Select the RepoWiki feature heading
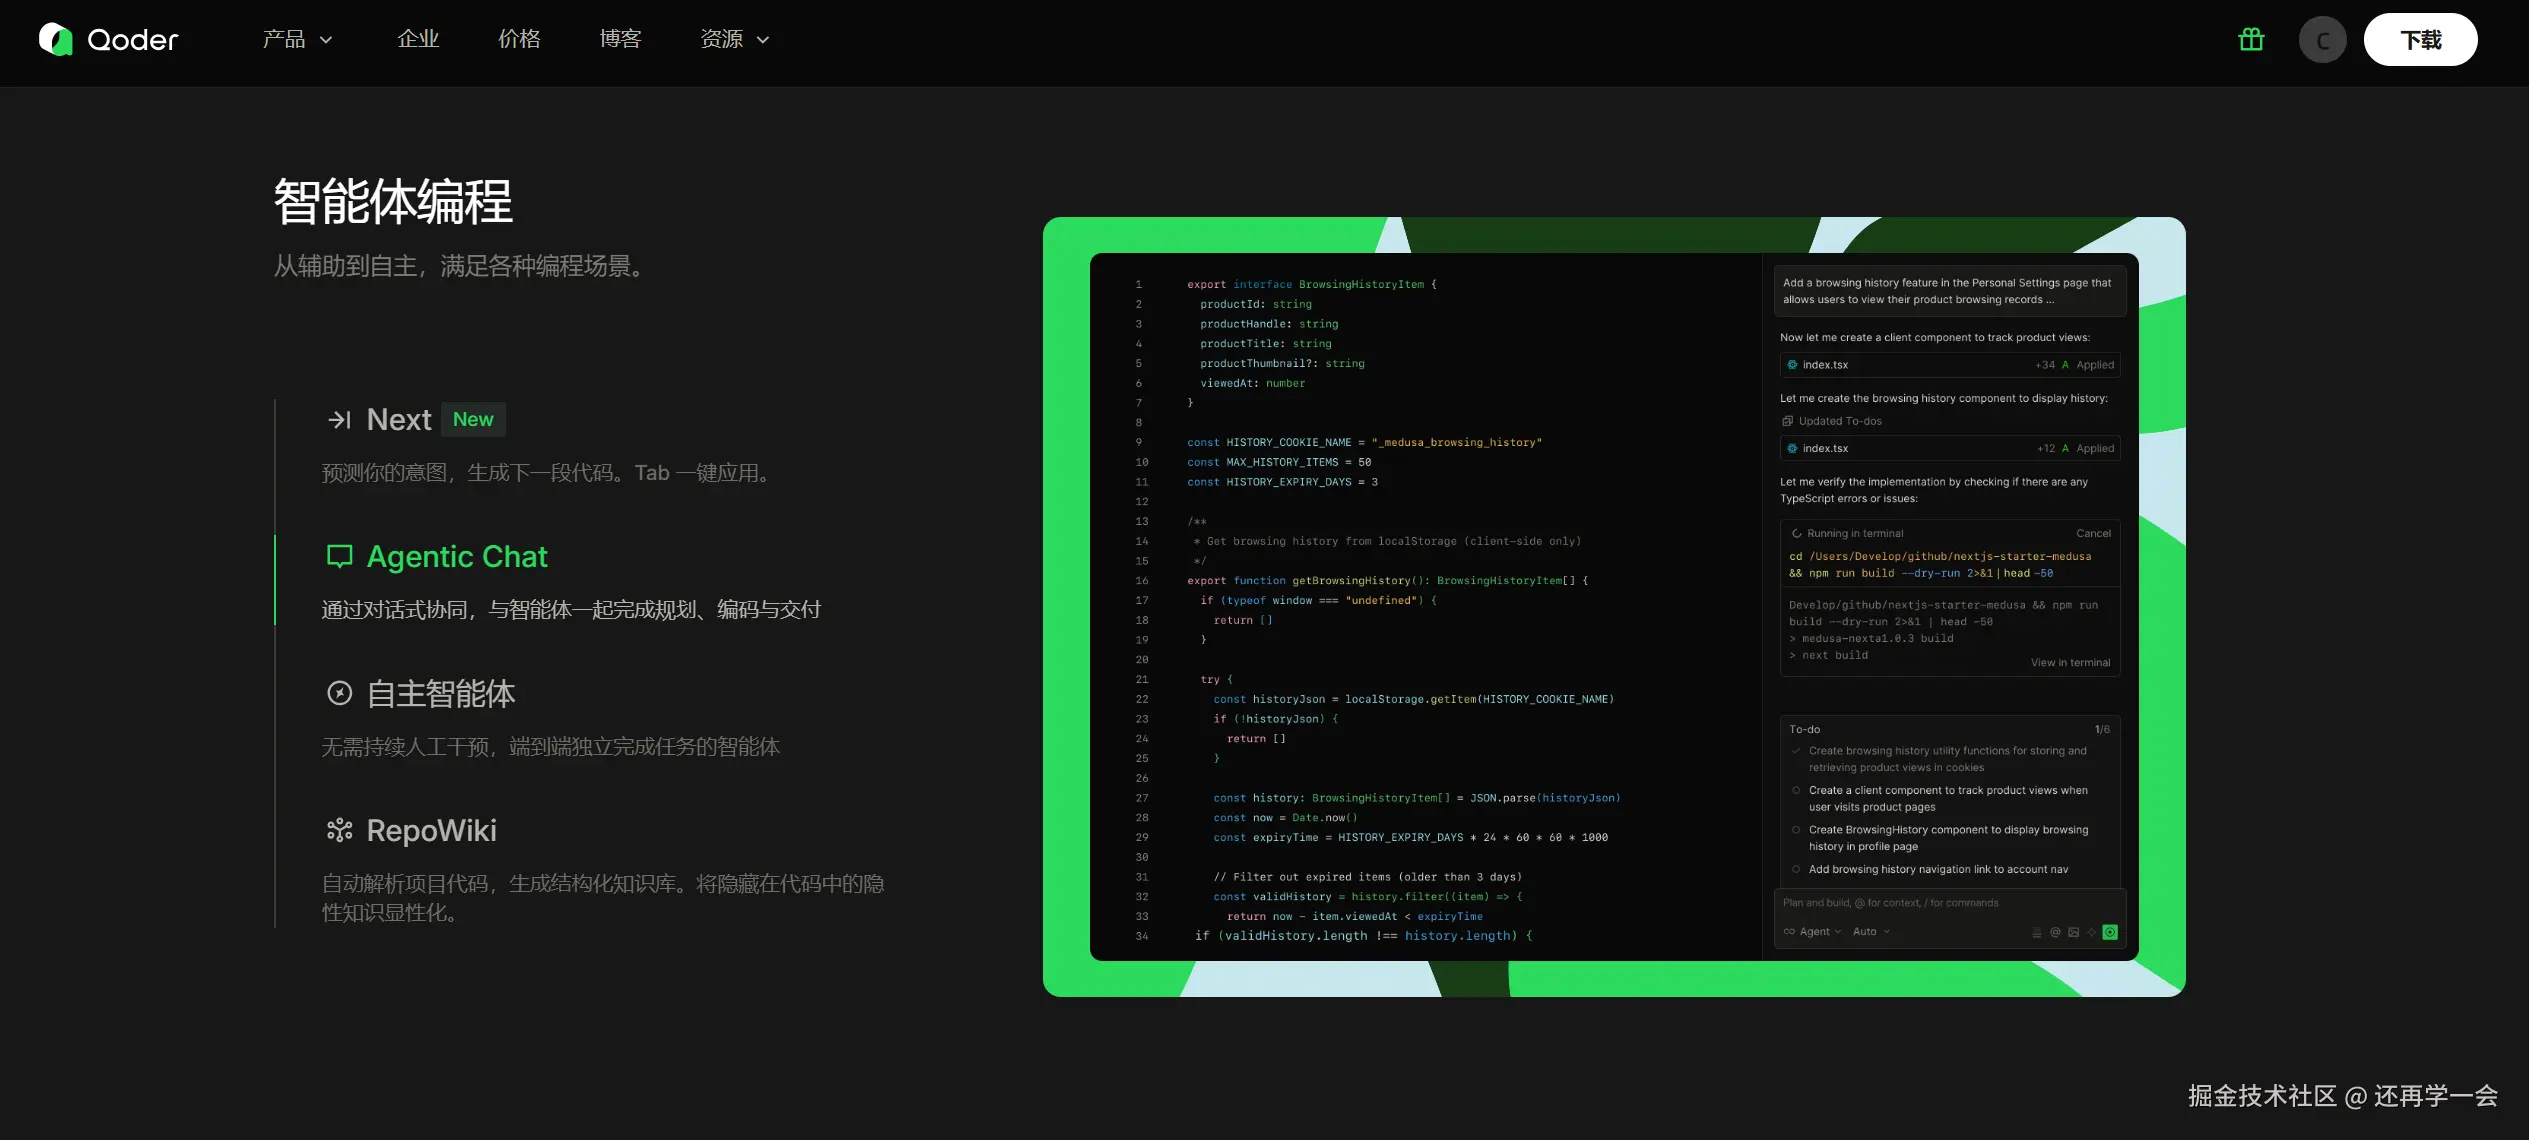2529x1140 pixels. pyautogui.click(x=431, y=830)
